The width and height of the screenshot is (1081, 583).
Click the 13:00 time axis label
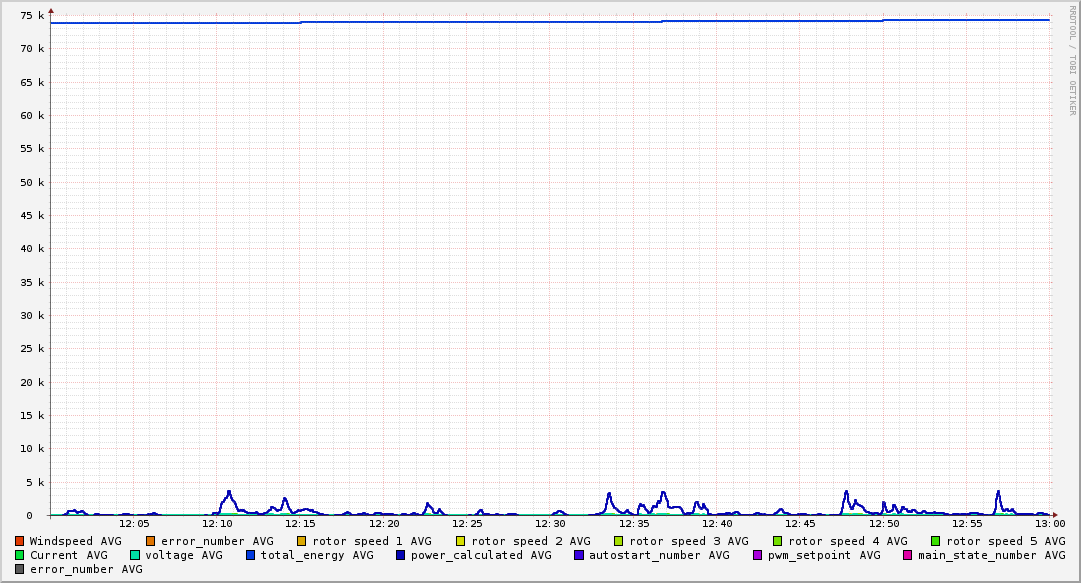(1049, 523)
